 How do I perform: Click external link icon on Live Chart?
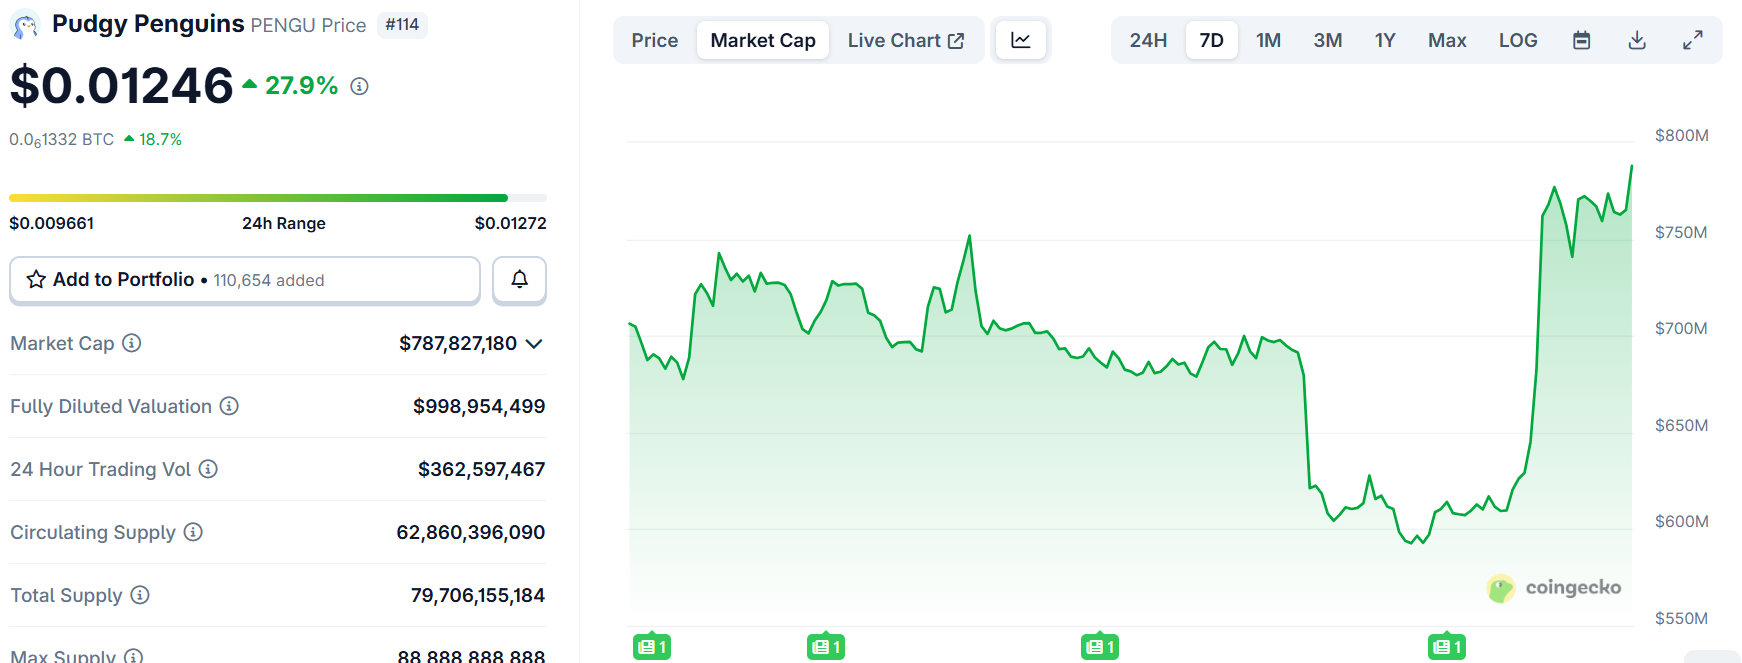pos(956,41)
